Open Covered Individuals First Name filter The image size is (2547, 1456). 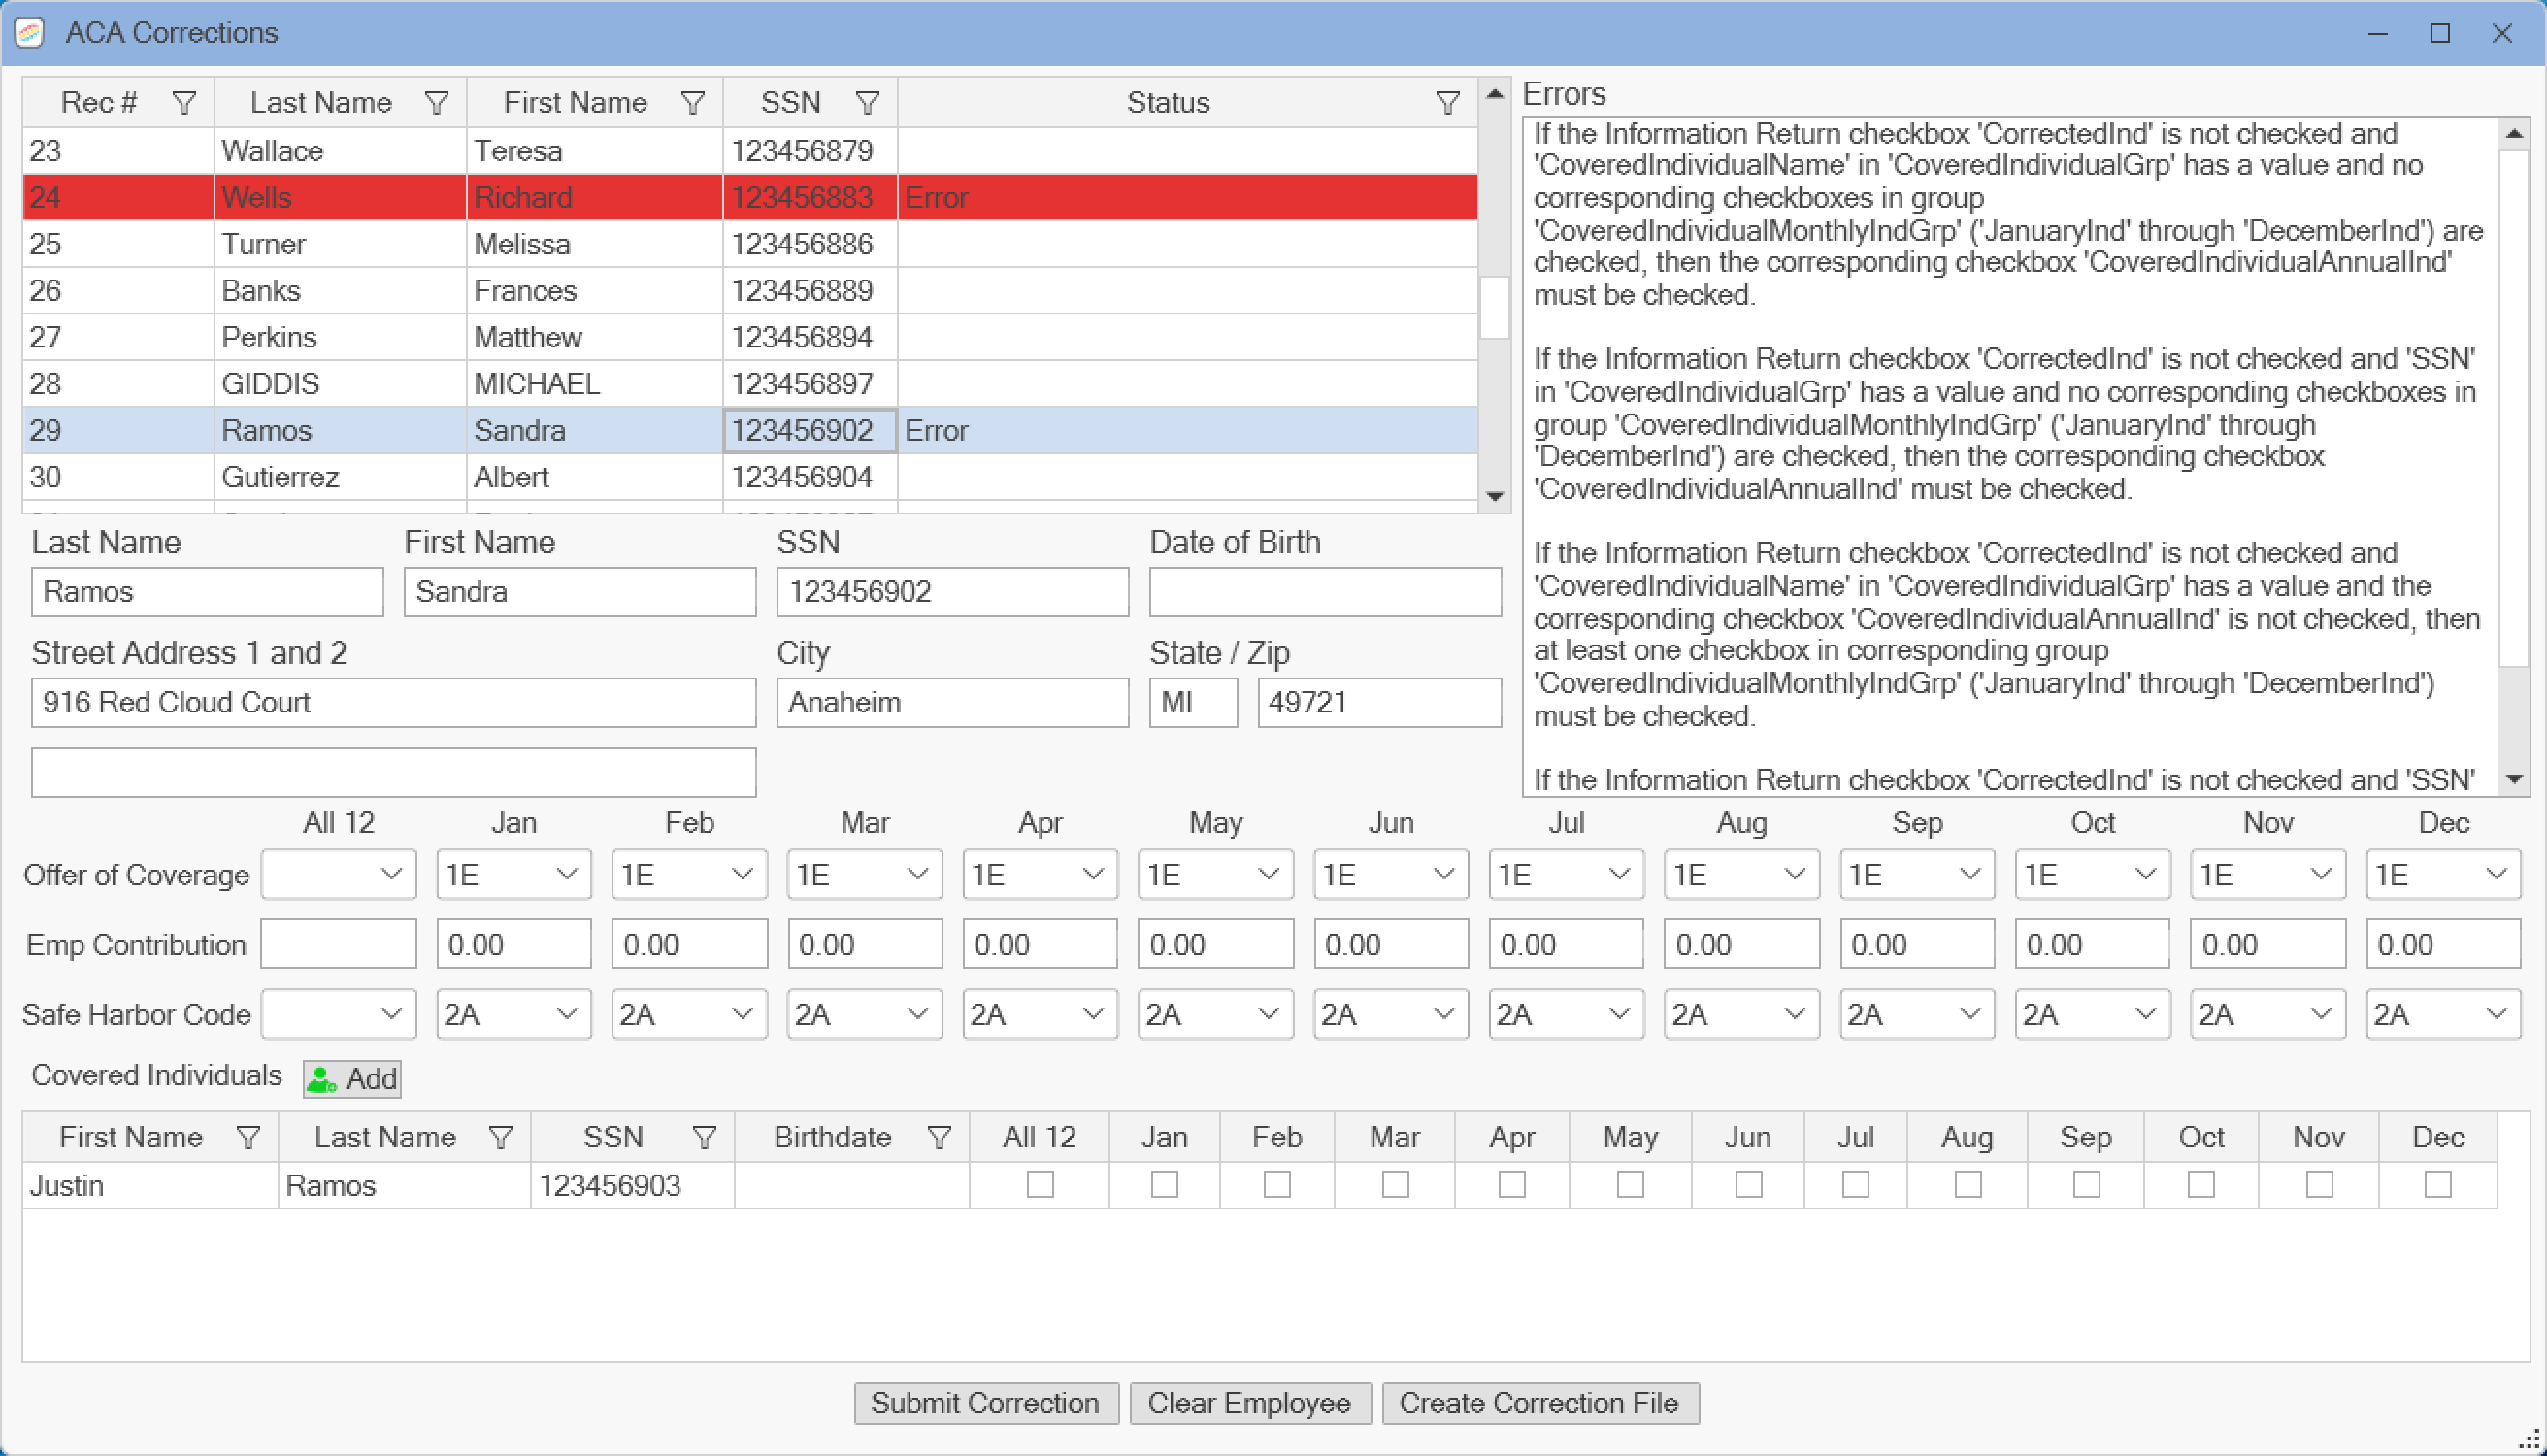pos(248,1137)
